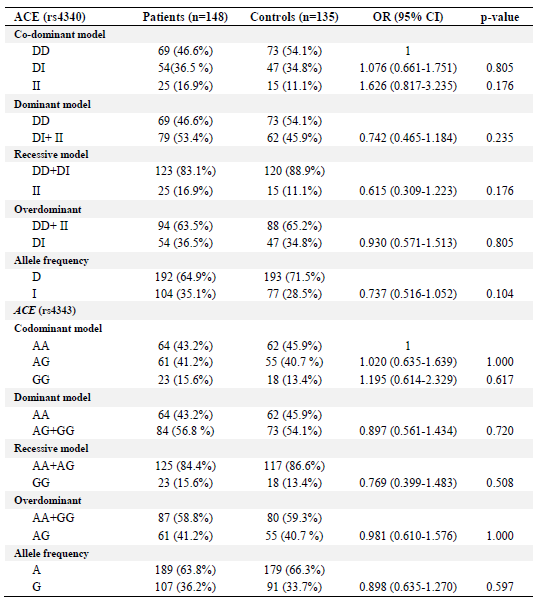The height and width of the screenshot is (599, 536).
Task: Click the DI+ II genotype row label
Action: 47,138
